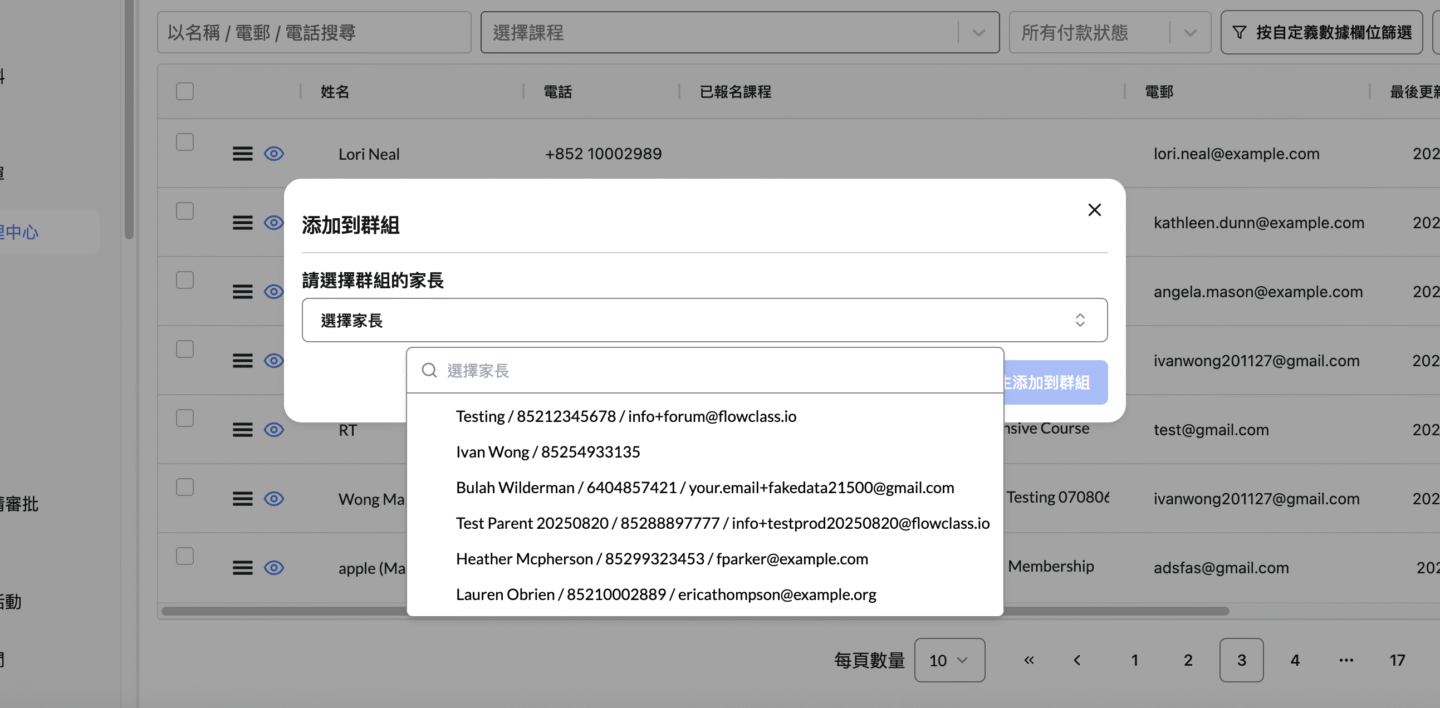Go to first page with double-arrow icon

point(1029,660)
